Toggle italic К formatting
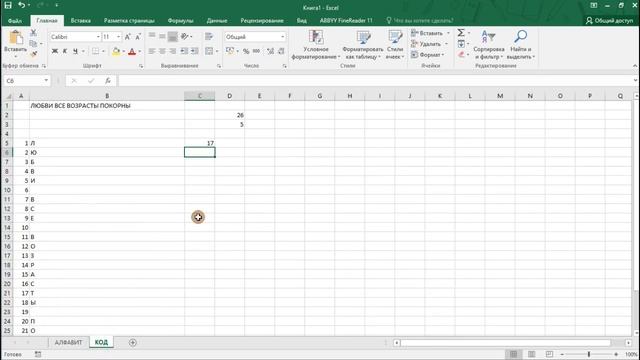Image resolution: width=640 pixels, height=360 pixels. pos(64,51)
